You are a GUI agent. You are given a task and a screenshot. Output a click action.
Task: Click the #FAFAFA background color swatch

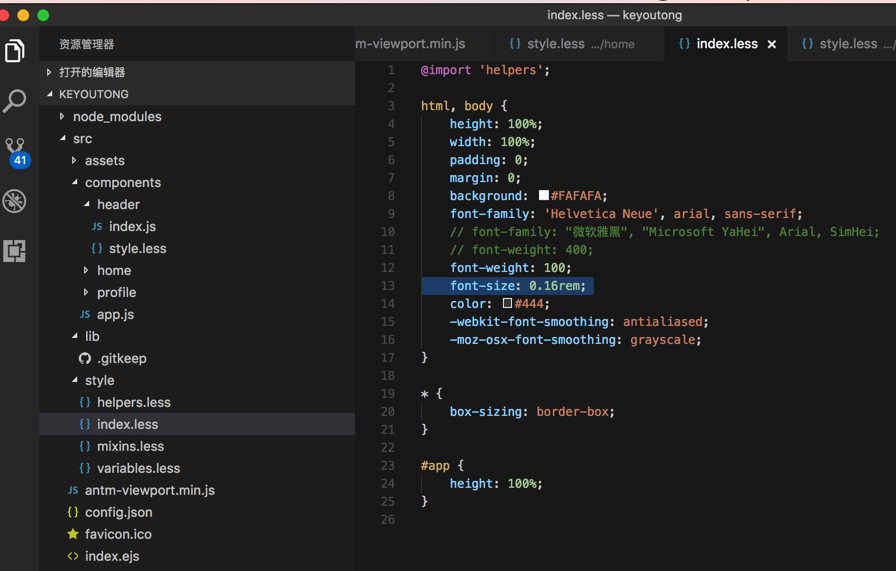tap(544, 196)
